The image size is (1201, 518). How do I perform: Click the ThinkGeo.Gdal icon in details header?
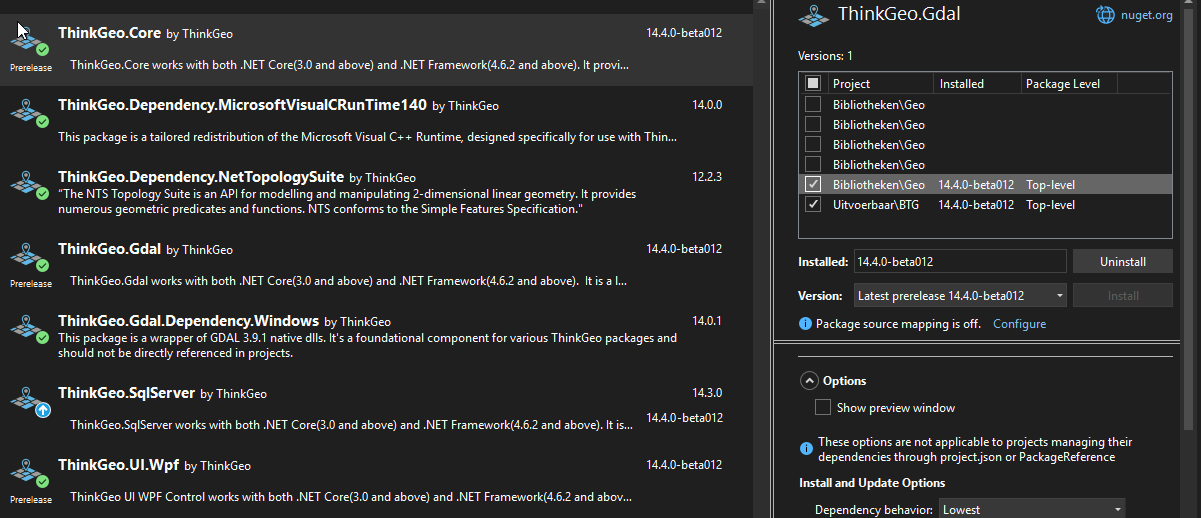pyautogui.click(x=816, y=15)
